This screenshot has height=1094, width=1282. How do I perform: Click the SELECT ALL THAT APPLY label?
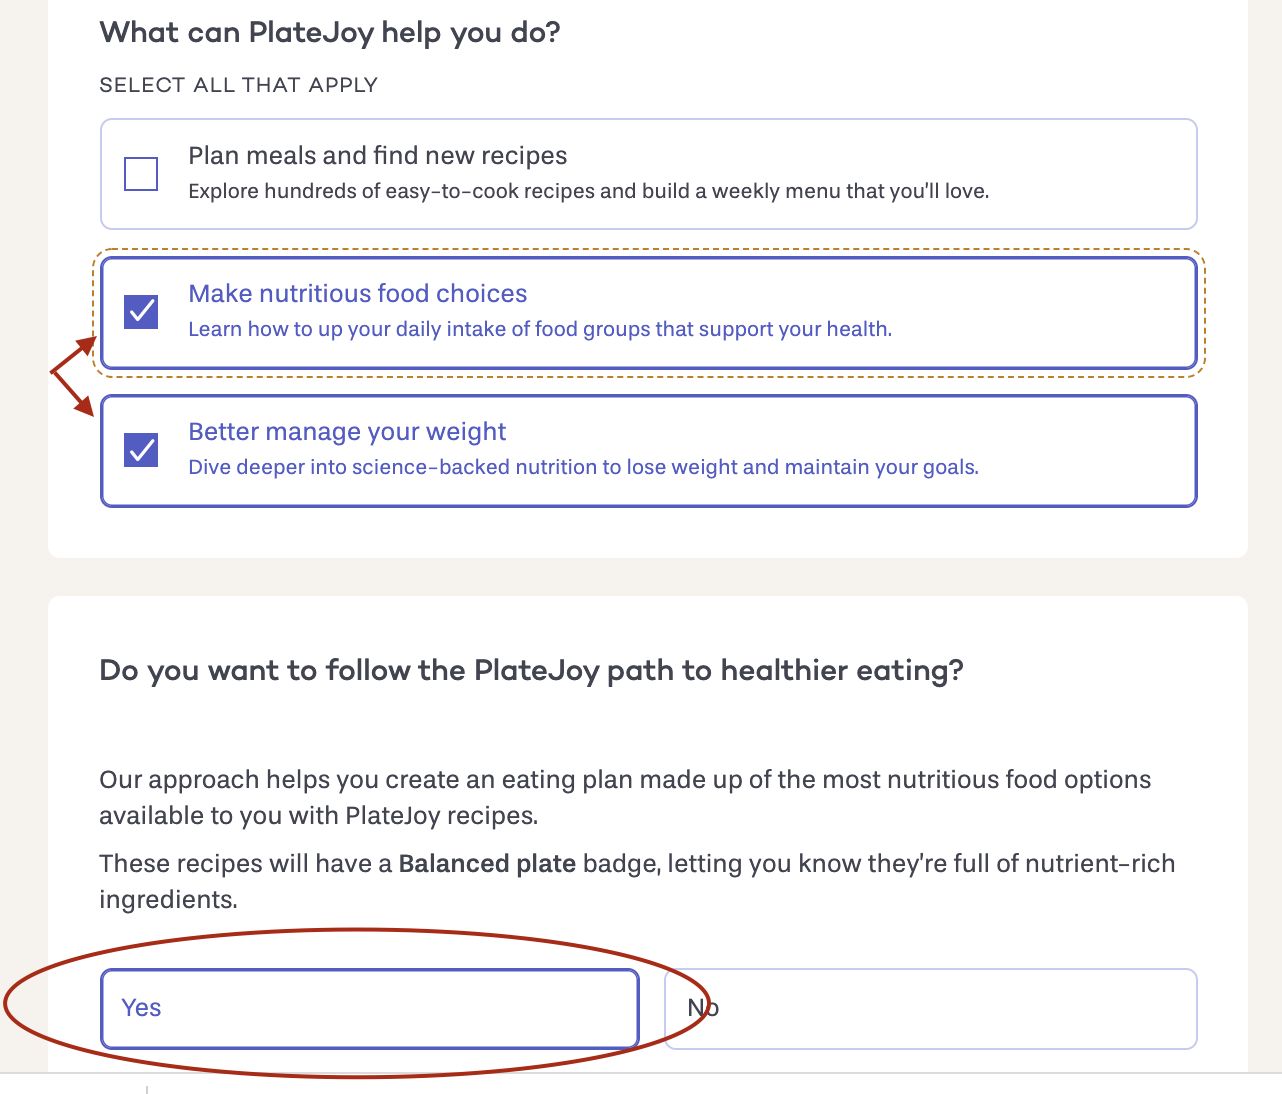pos(238,85)
